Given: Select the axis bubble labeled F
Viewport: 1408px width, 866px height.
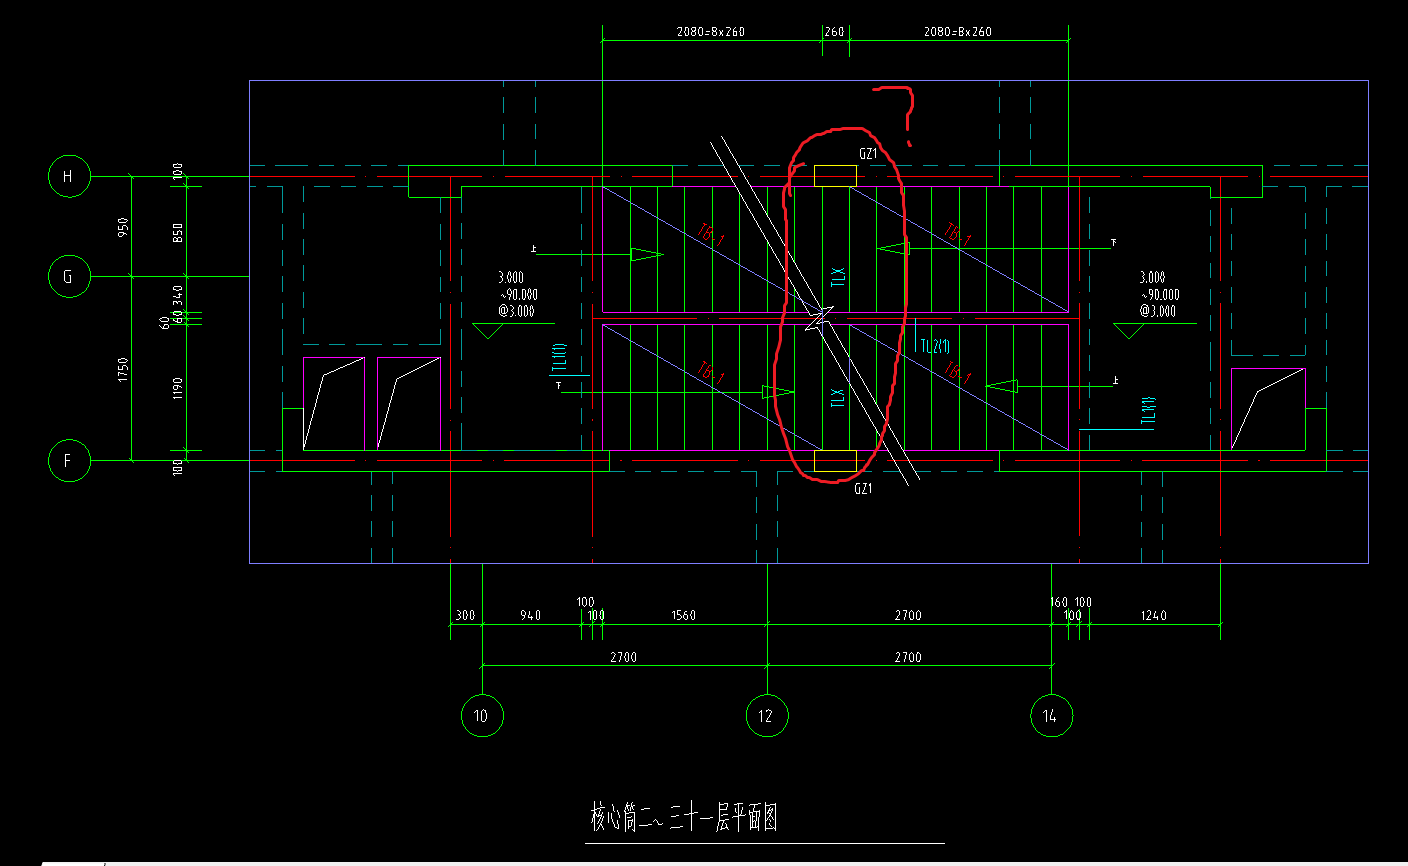Looking at the screenshot, I should (69, 461).
